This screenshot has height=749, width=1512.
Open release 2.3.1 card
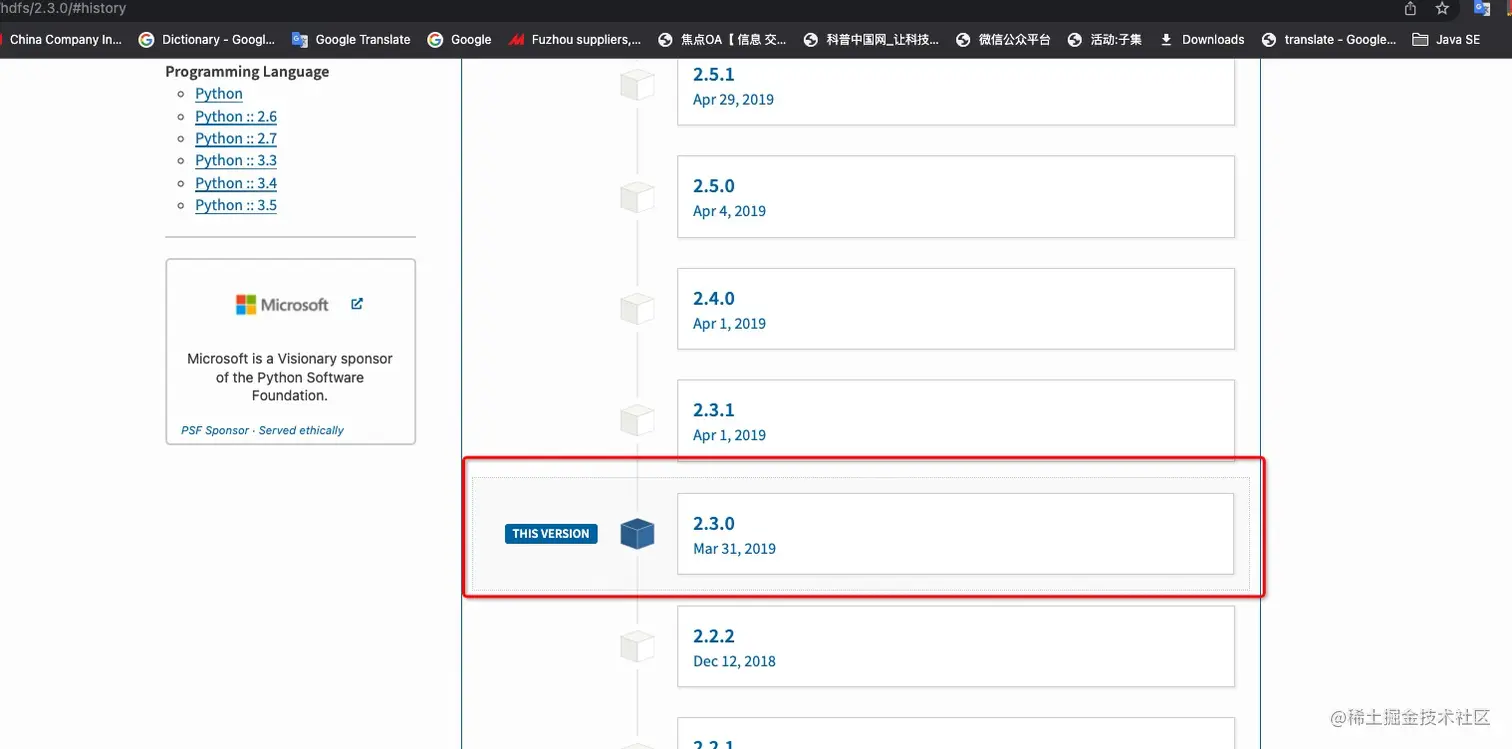point(956,420)
